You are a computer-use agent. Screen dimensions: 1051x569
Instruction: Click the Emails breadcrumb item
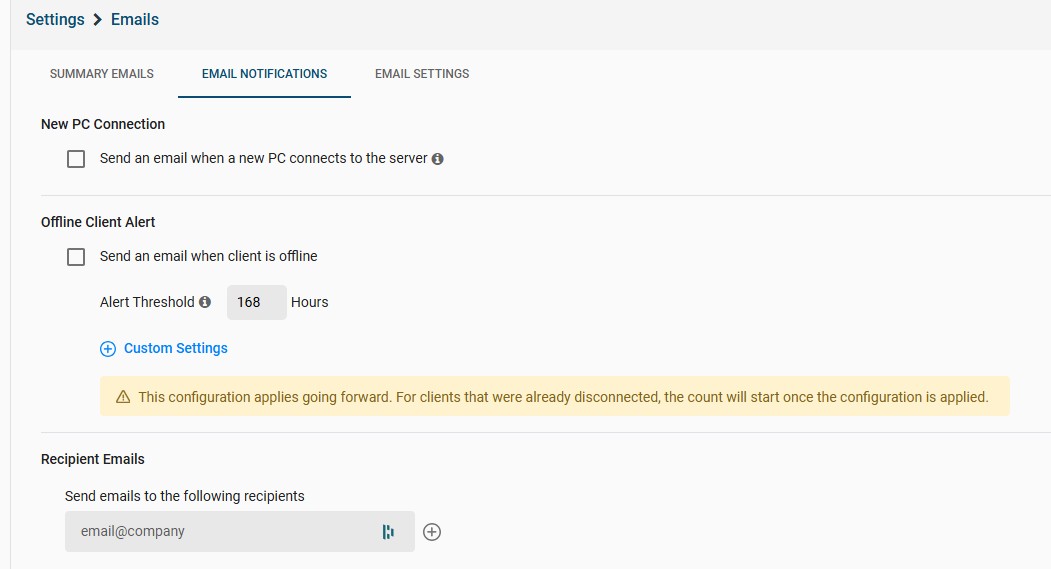point(135,20)
